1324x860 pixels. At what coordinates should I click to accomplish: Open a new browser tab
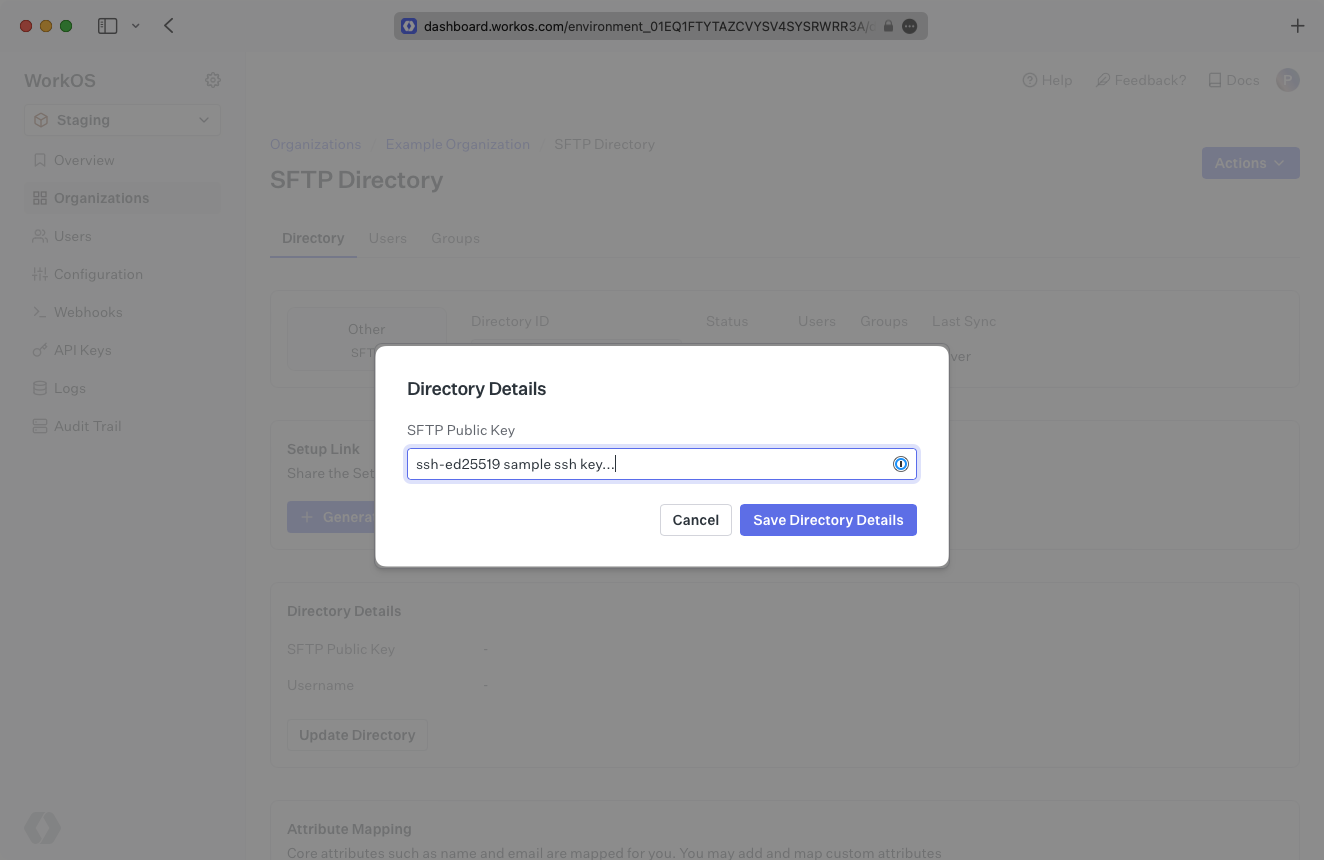[x=1297, y=26]
